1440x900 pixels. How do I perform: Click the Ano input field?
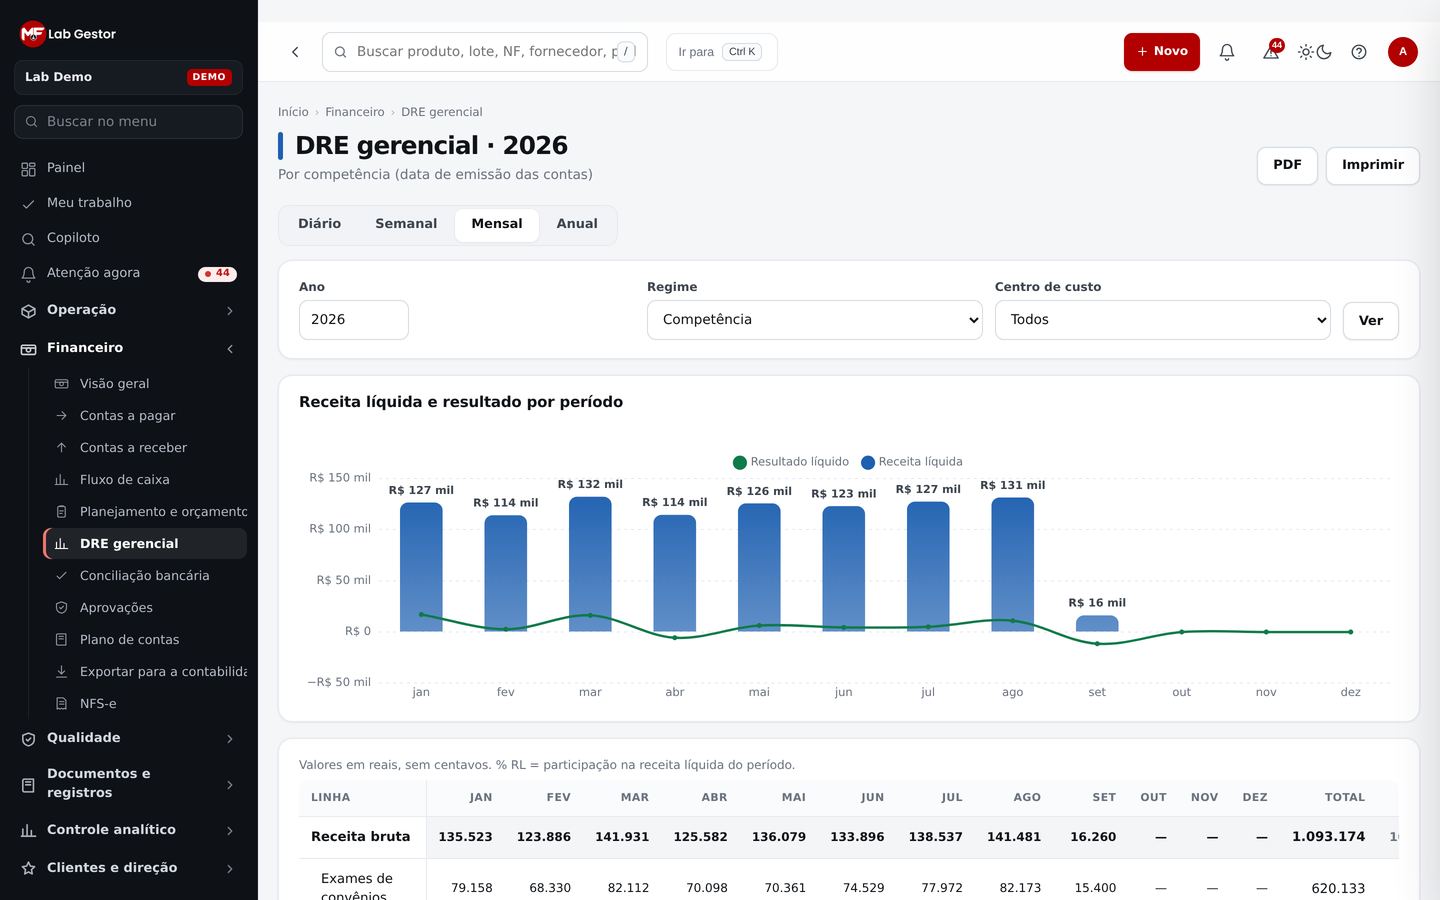(x=354, y=320)
